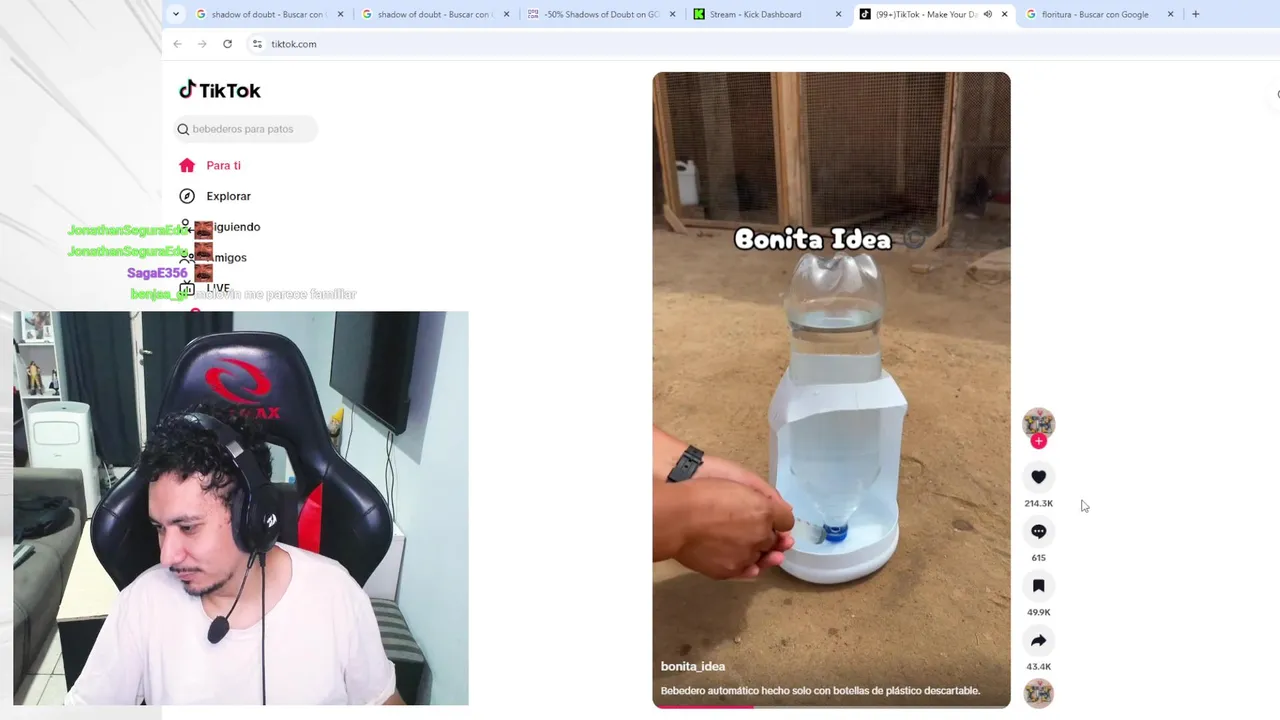
Task: Open comments with the speech bubble icon
Action: [1038, 531]
